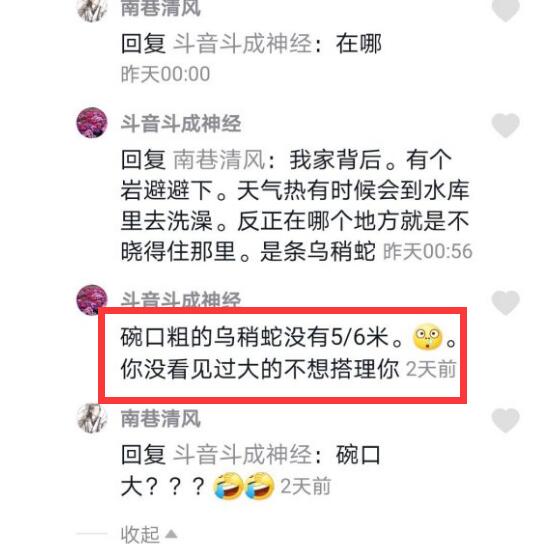Open avatar beside the 我家背后 comment
This screenshot has height=544, width=535.
tap(92, 123)
